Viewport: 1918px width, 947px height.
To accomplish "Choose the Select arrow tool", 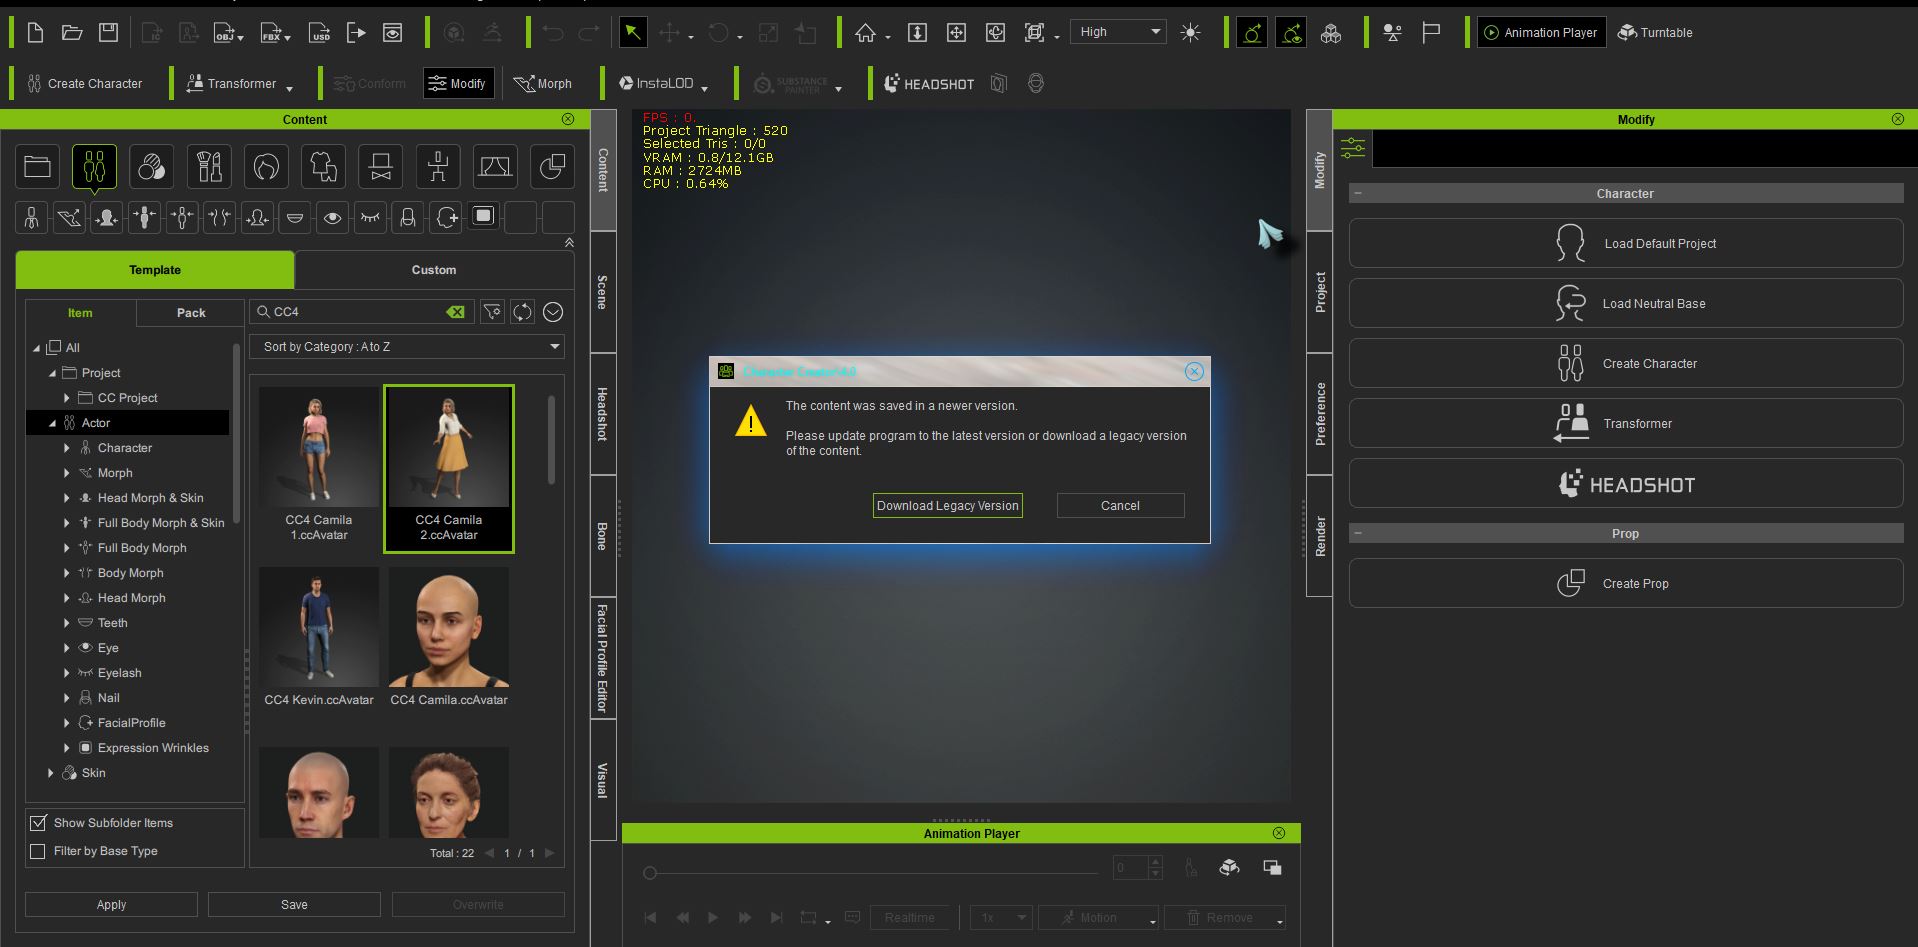I will coord(632,33).
